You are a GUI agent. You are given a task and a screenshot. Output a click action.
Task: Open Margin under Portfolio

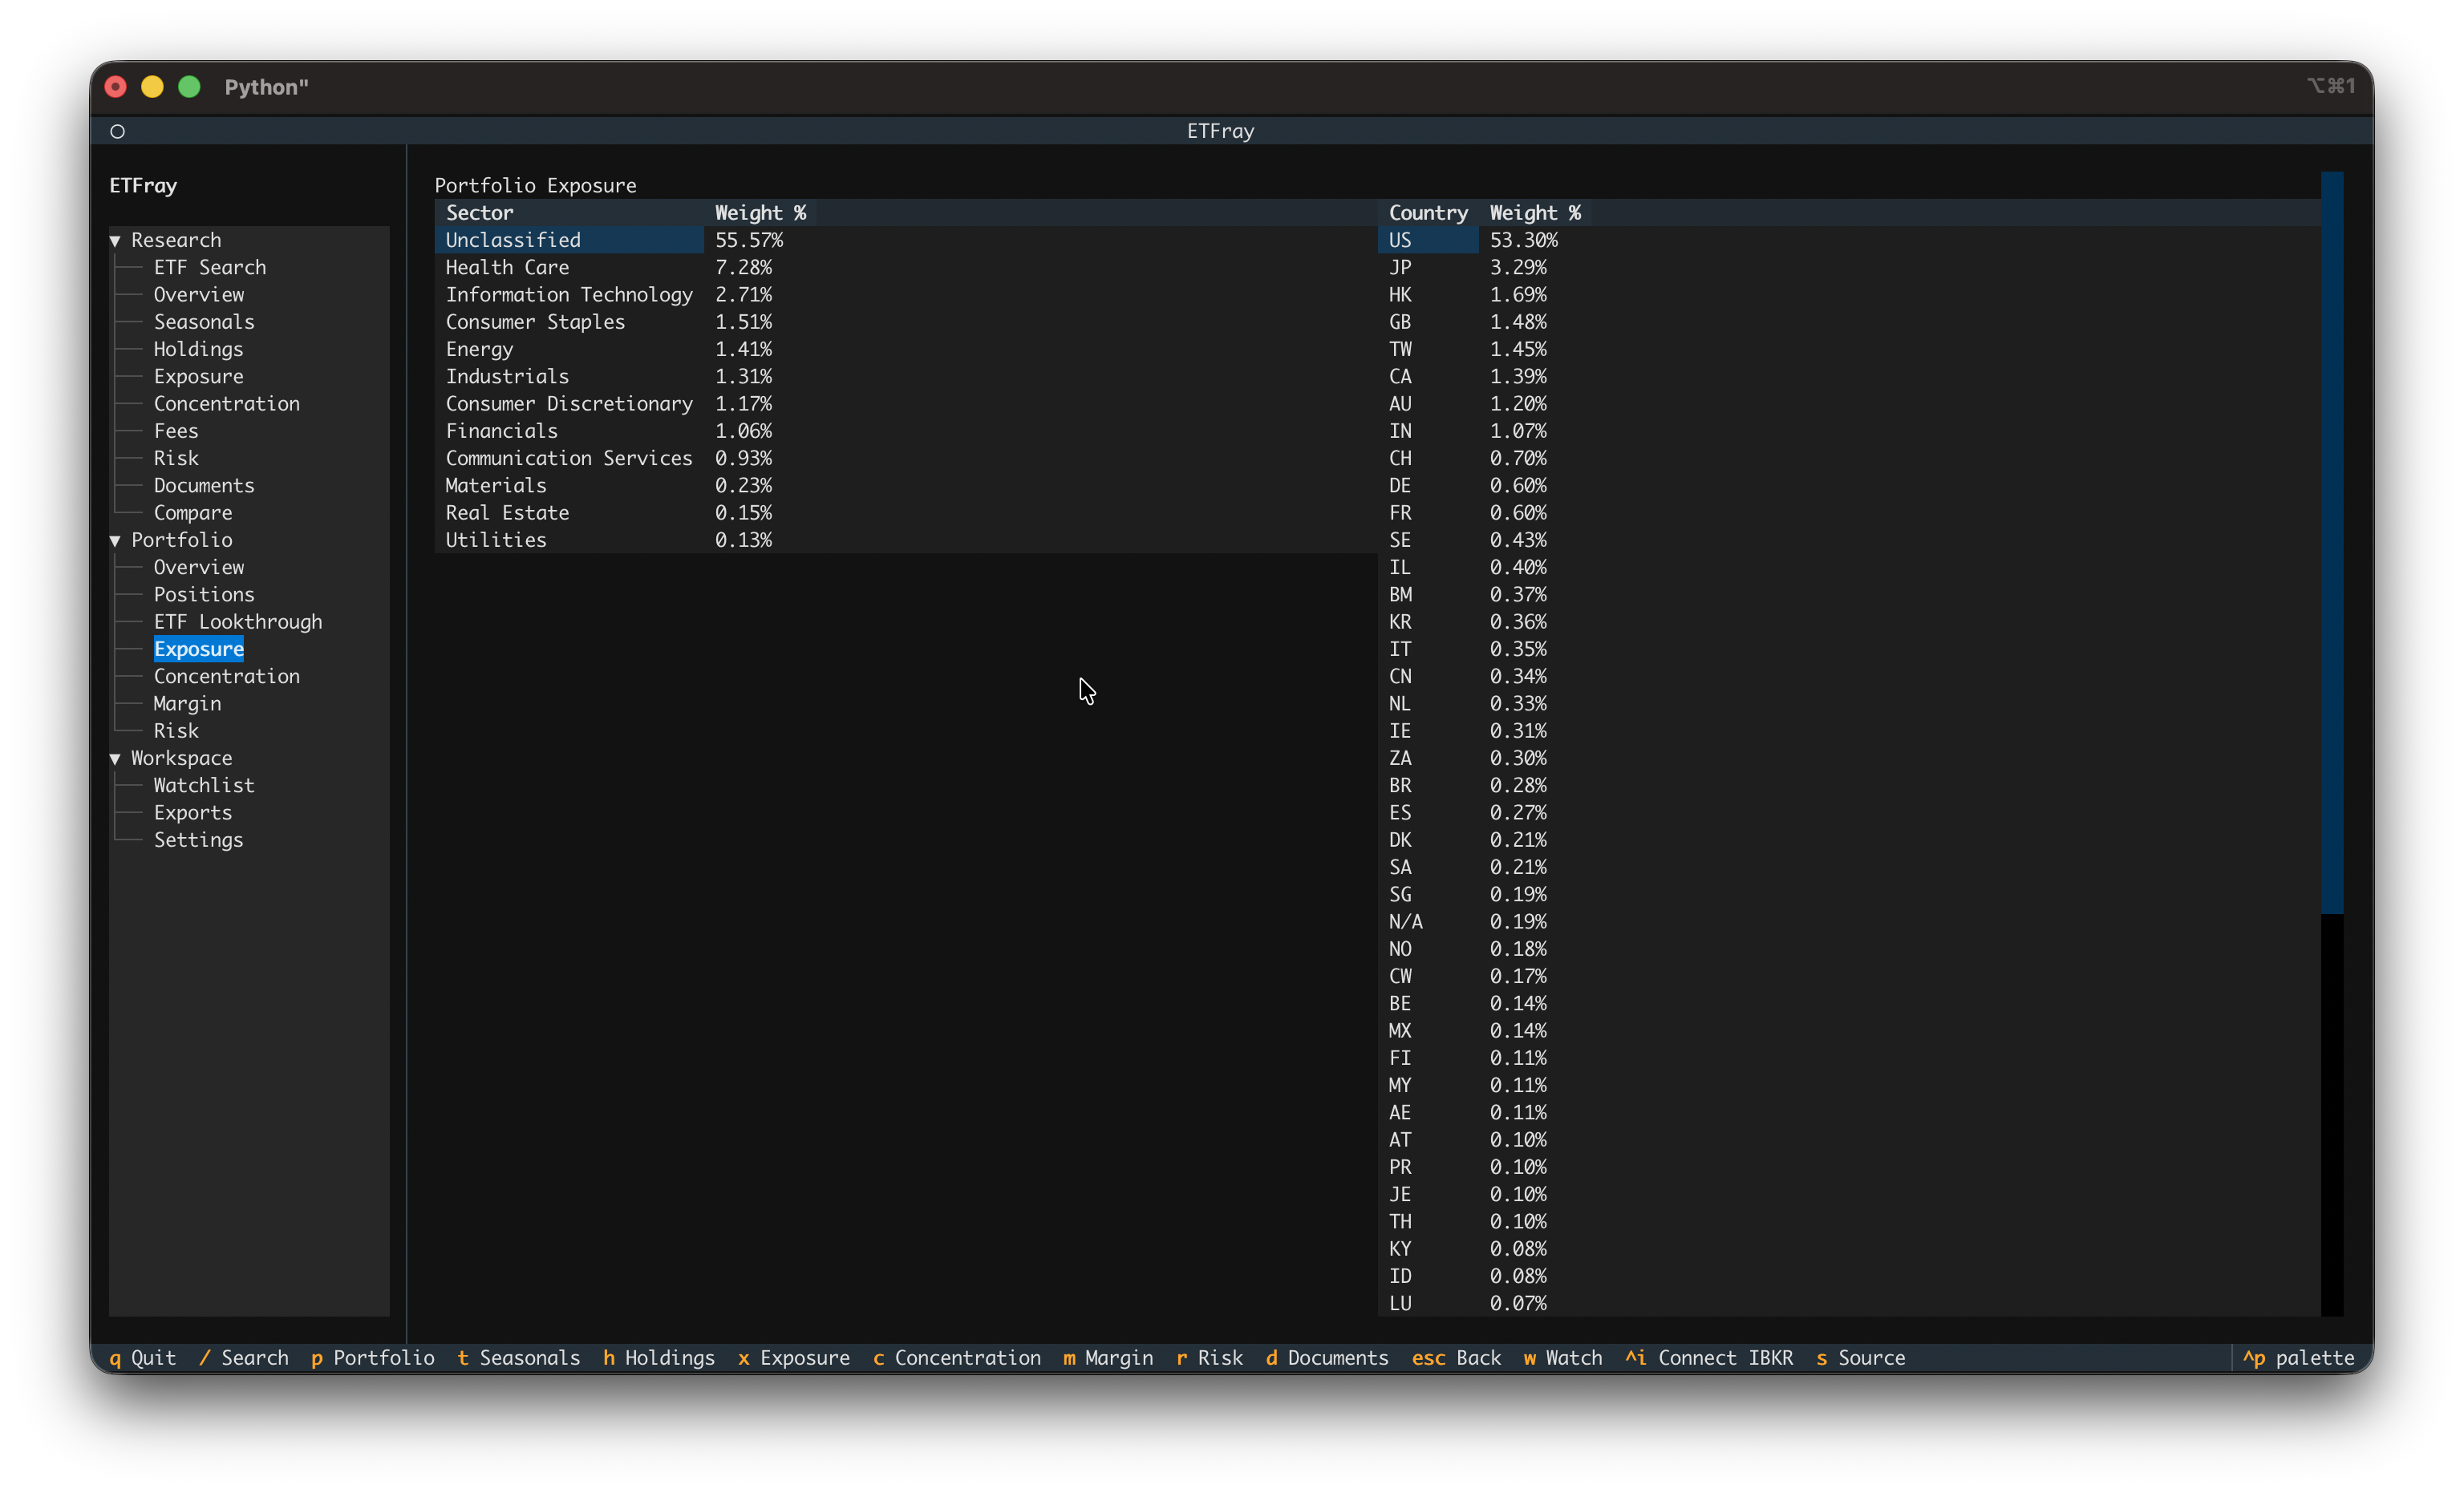(187, 703)
